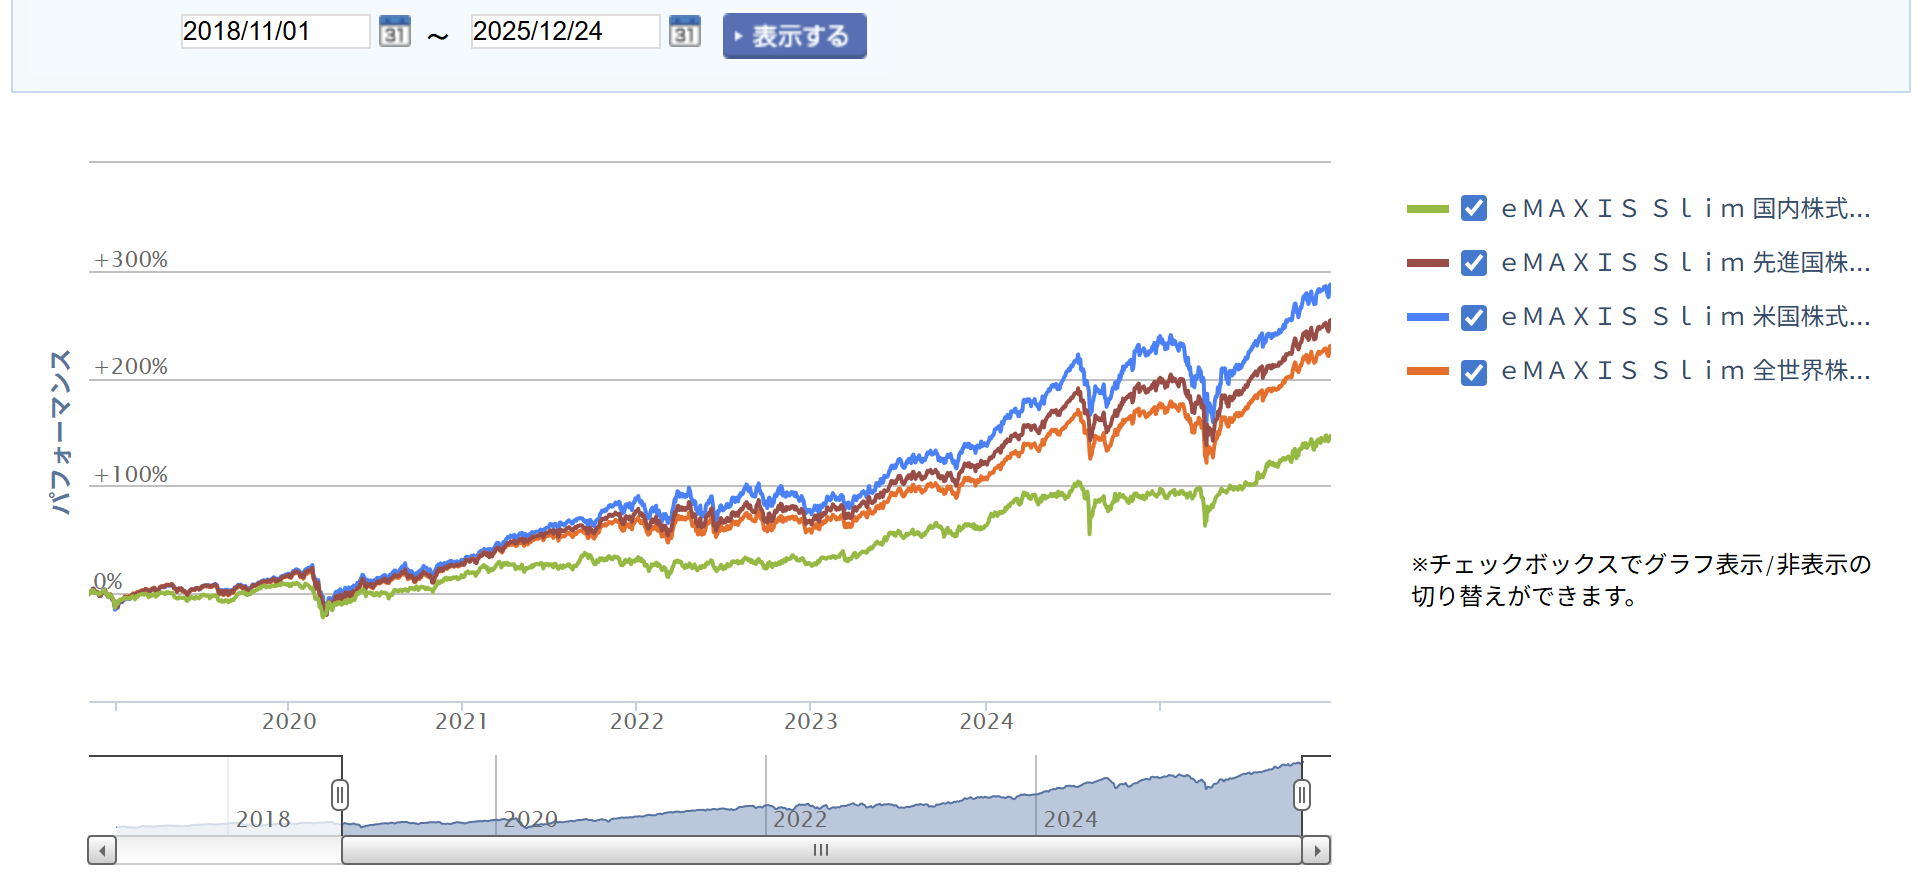Click the 2018 area in range navigator

[263, 819]
